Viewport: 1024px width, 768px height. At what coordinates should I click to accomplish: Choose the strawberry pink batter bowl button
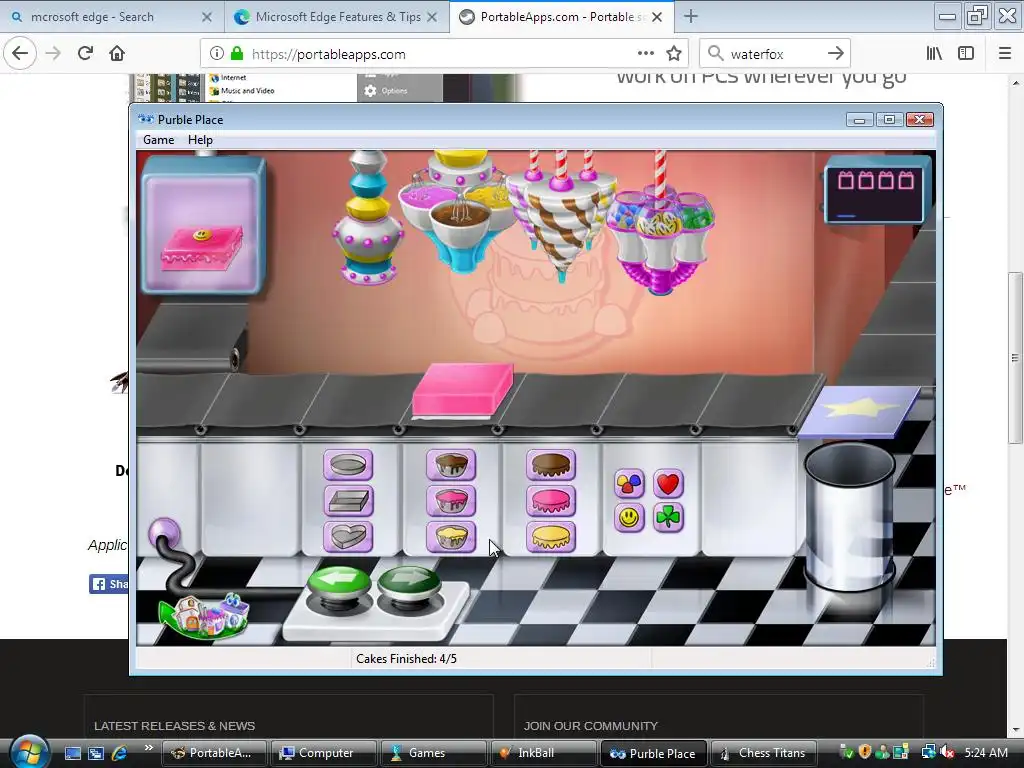point(451,501)
